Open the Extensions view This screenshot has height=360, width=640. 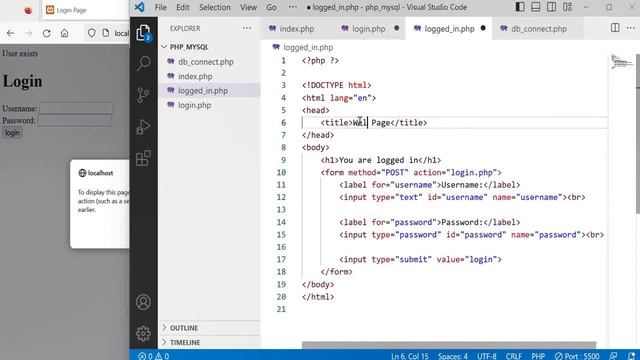click(x=143, y=158)
